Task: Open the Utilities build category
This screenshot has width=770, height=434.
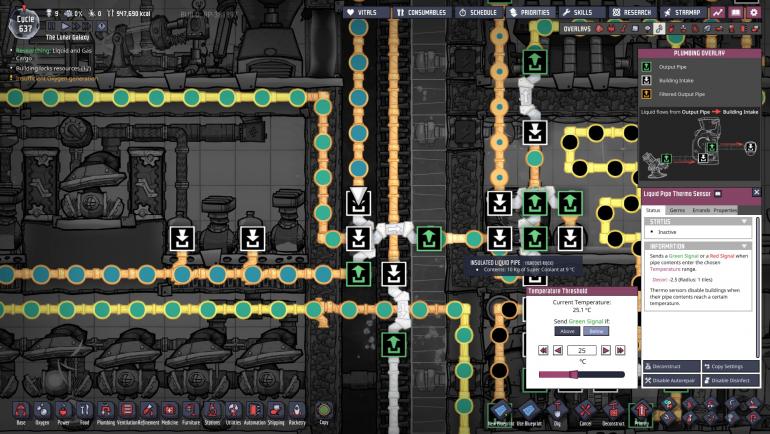Action: click(233, 412)
